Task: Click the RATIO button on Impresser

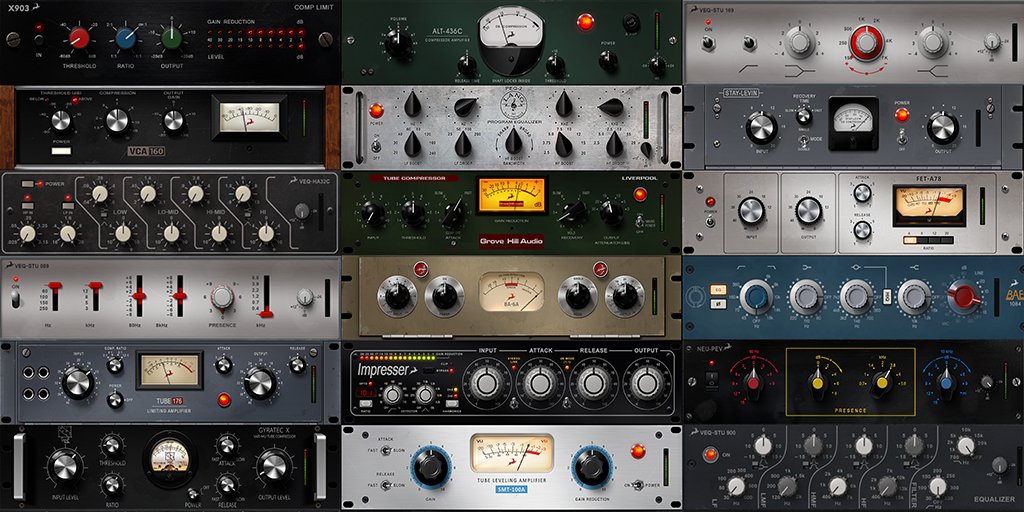Action: click(366, 403)
